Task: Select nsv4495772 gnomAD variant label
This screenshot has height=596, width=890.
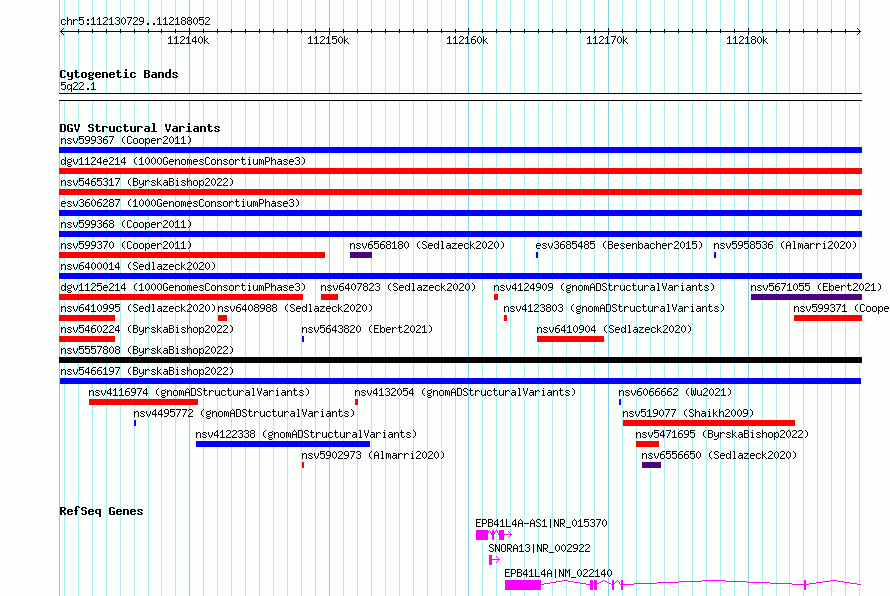Action: 244,413
